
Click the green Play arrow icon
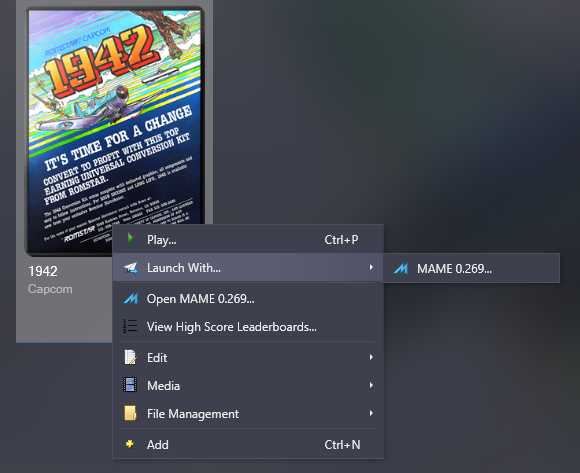[130, 239]
